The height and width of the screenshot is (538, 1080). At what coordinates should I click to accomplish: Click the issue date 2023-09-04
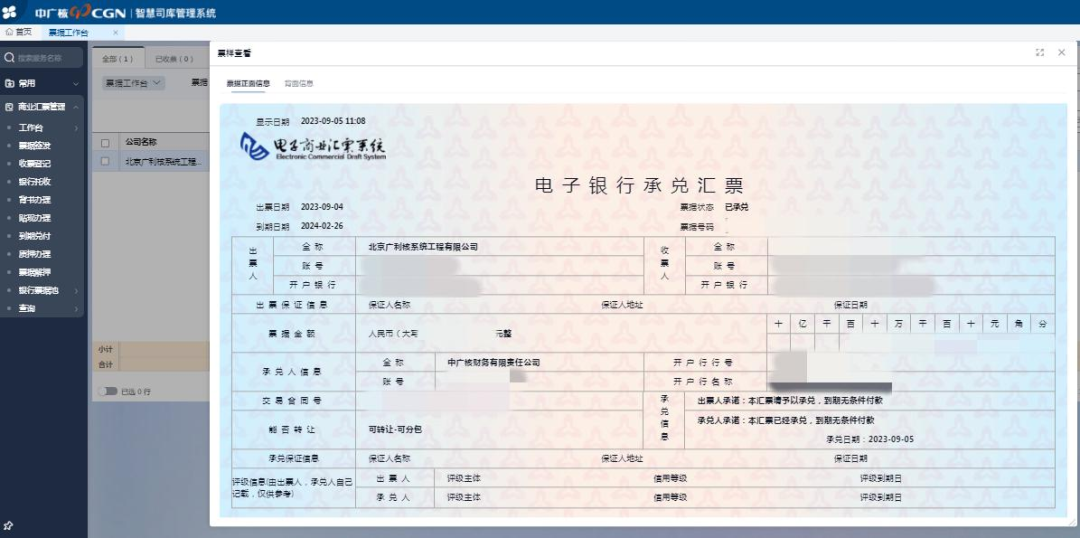tap(322, 207)
